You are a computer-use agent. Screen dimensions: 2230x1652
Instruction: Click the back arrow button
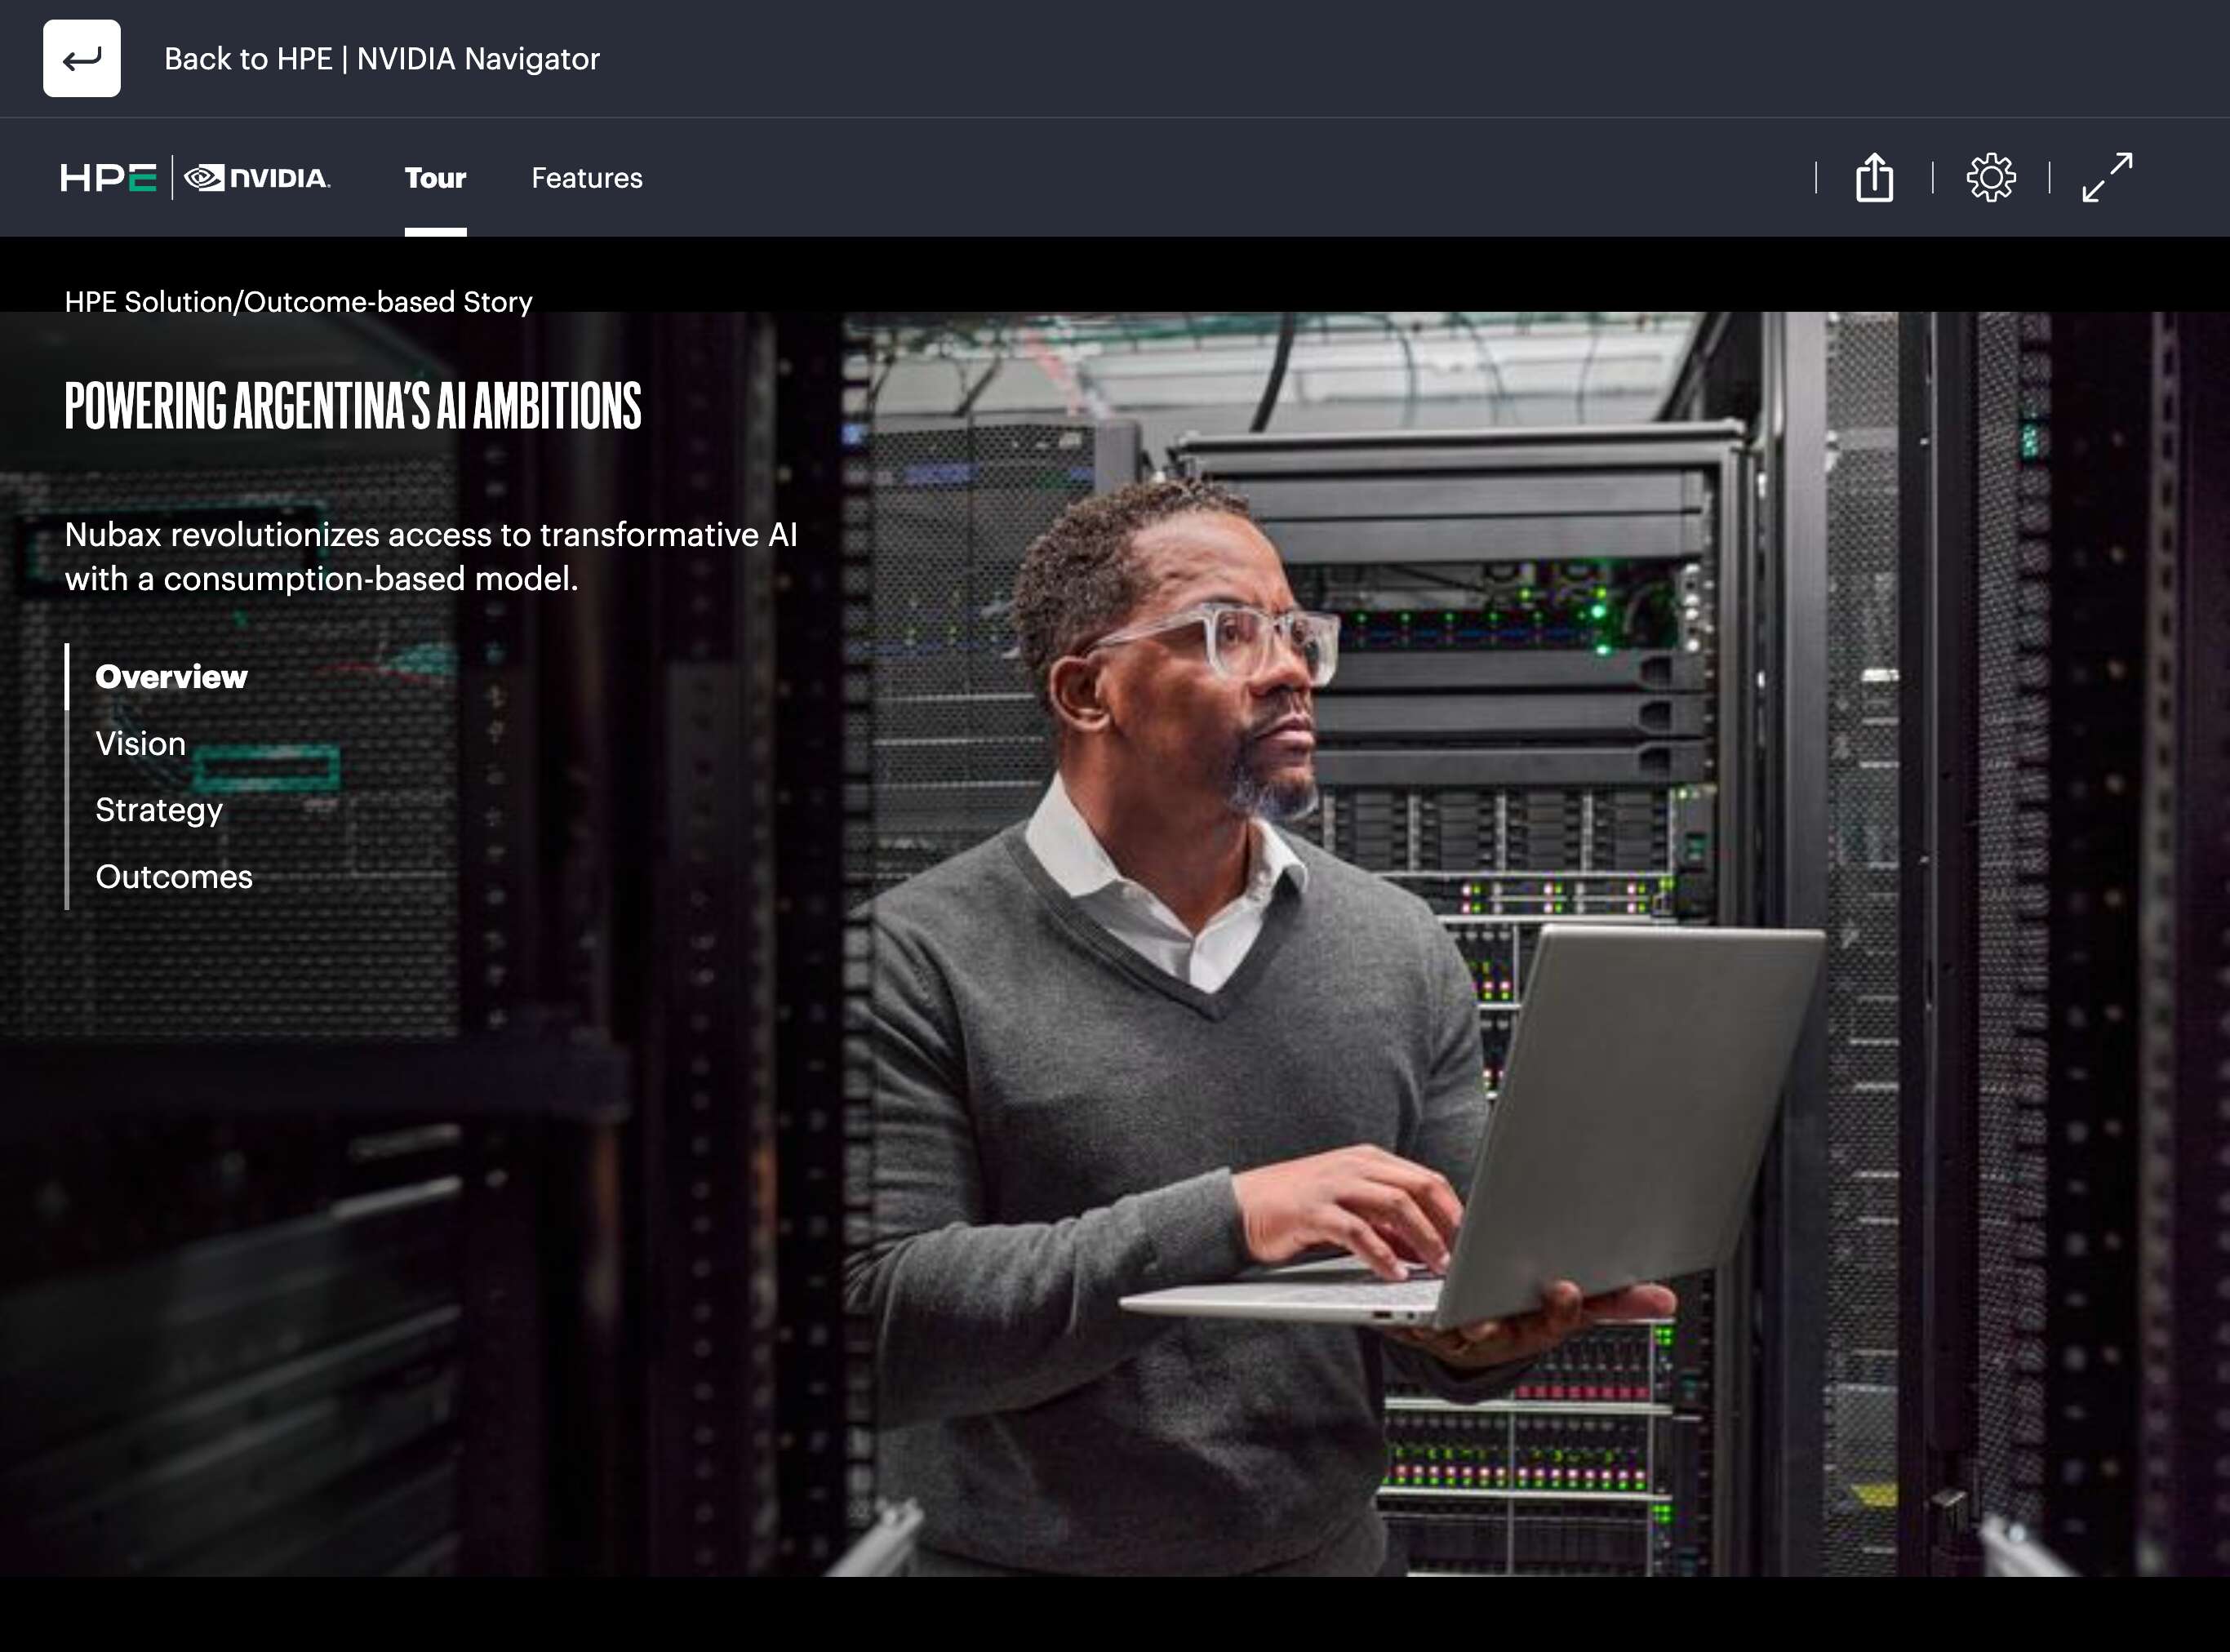[82, 58]
